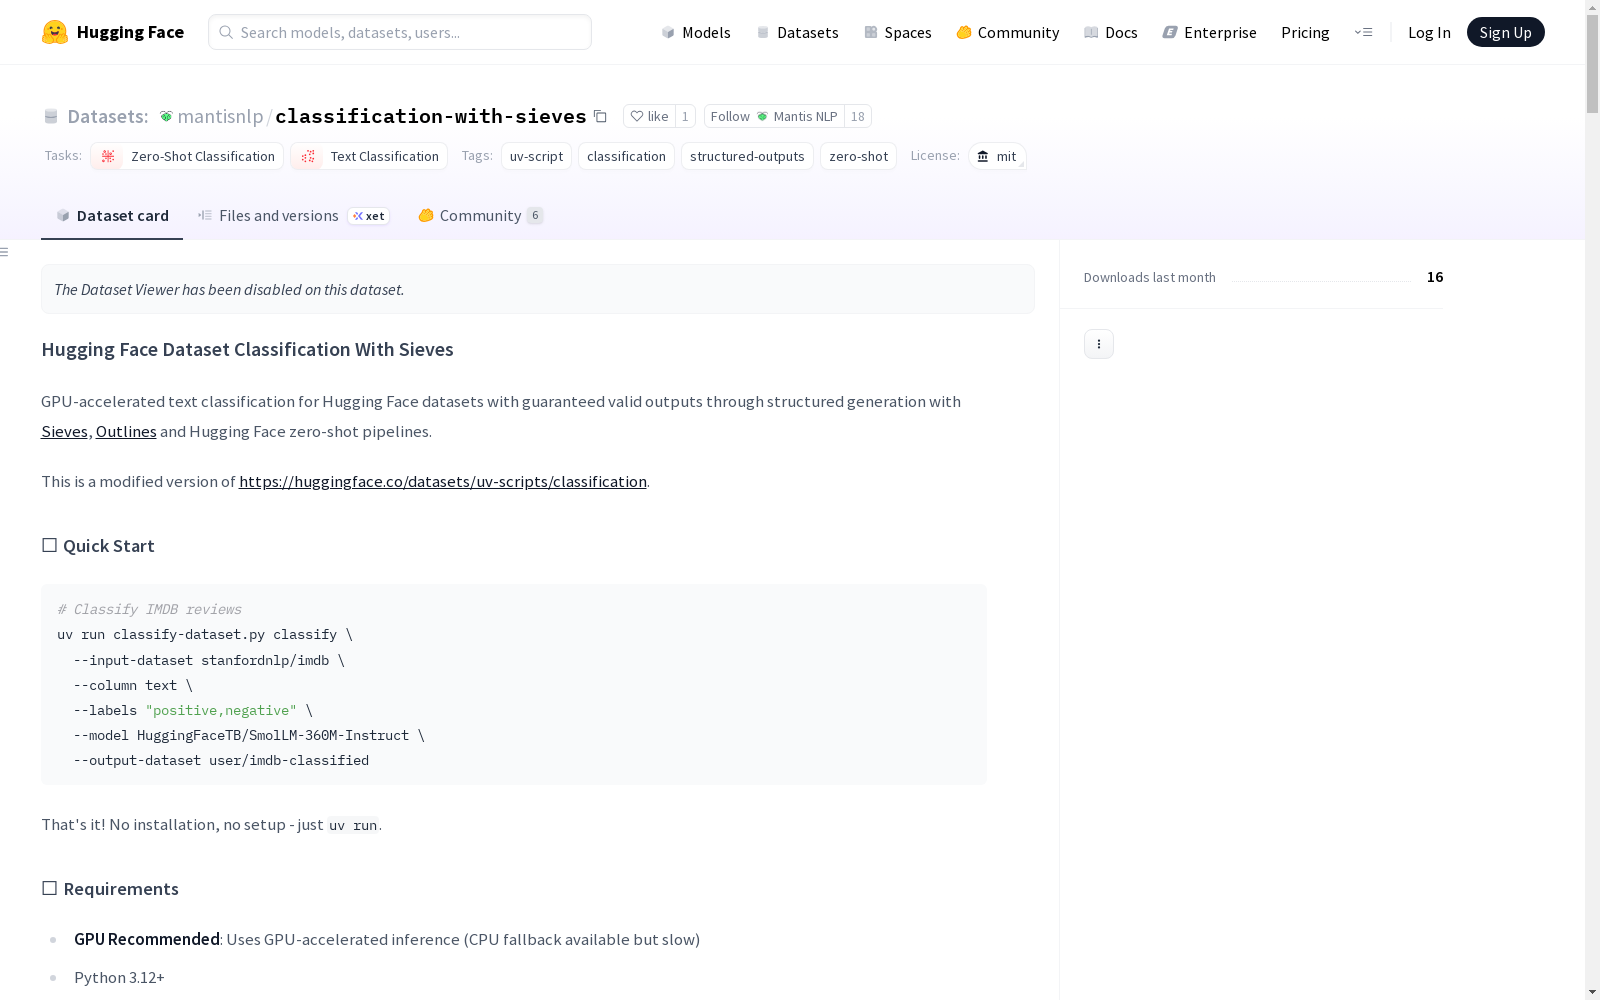Click the Text Classification task icon
The width and height of the screenshot is (1600, 1000).
(308, 156)
